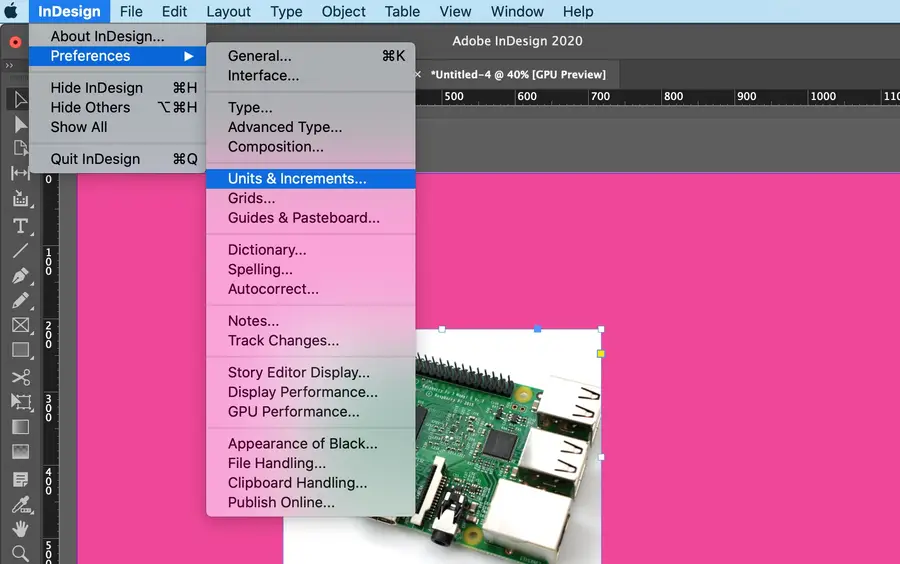This screenshot has width=900, height=564.
Task: Select the Type tool in toolbar
Action: [20, 226]
